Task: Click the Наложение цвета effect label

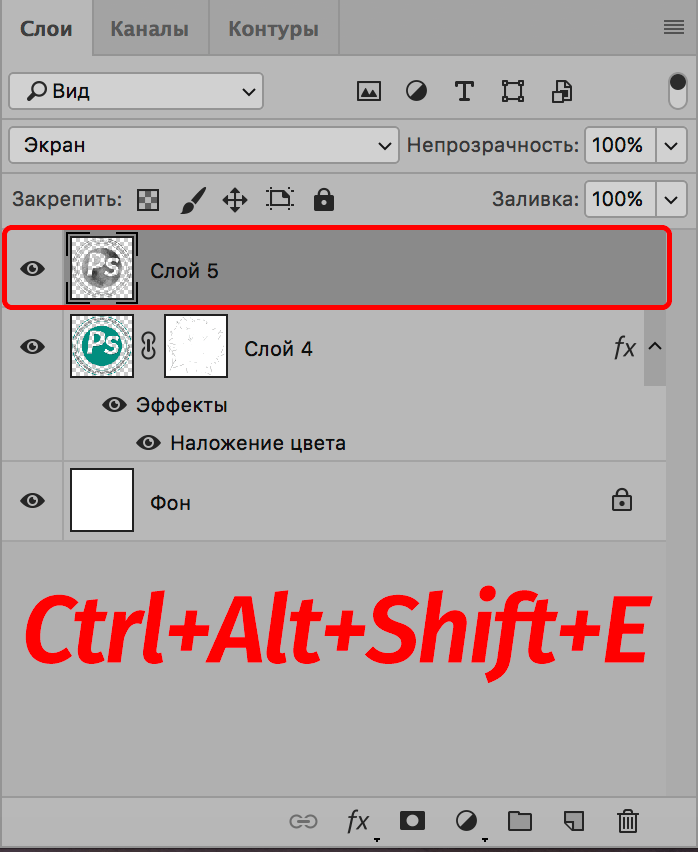Action: (258, 443)
